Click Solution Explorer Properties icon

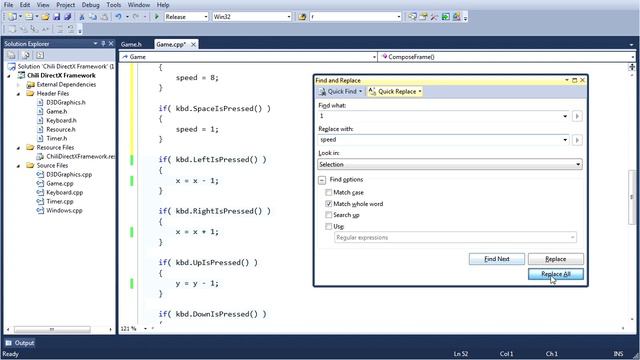point(11,55)
